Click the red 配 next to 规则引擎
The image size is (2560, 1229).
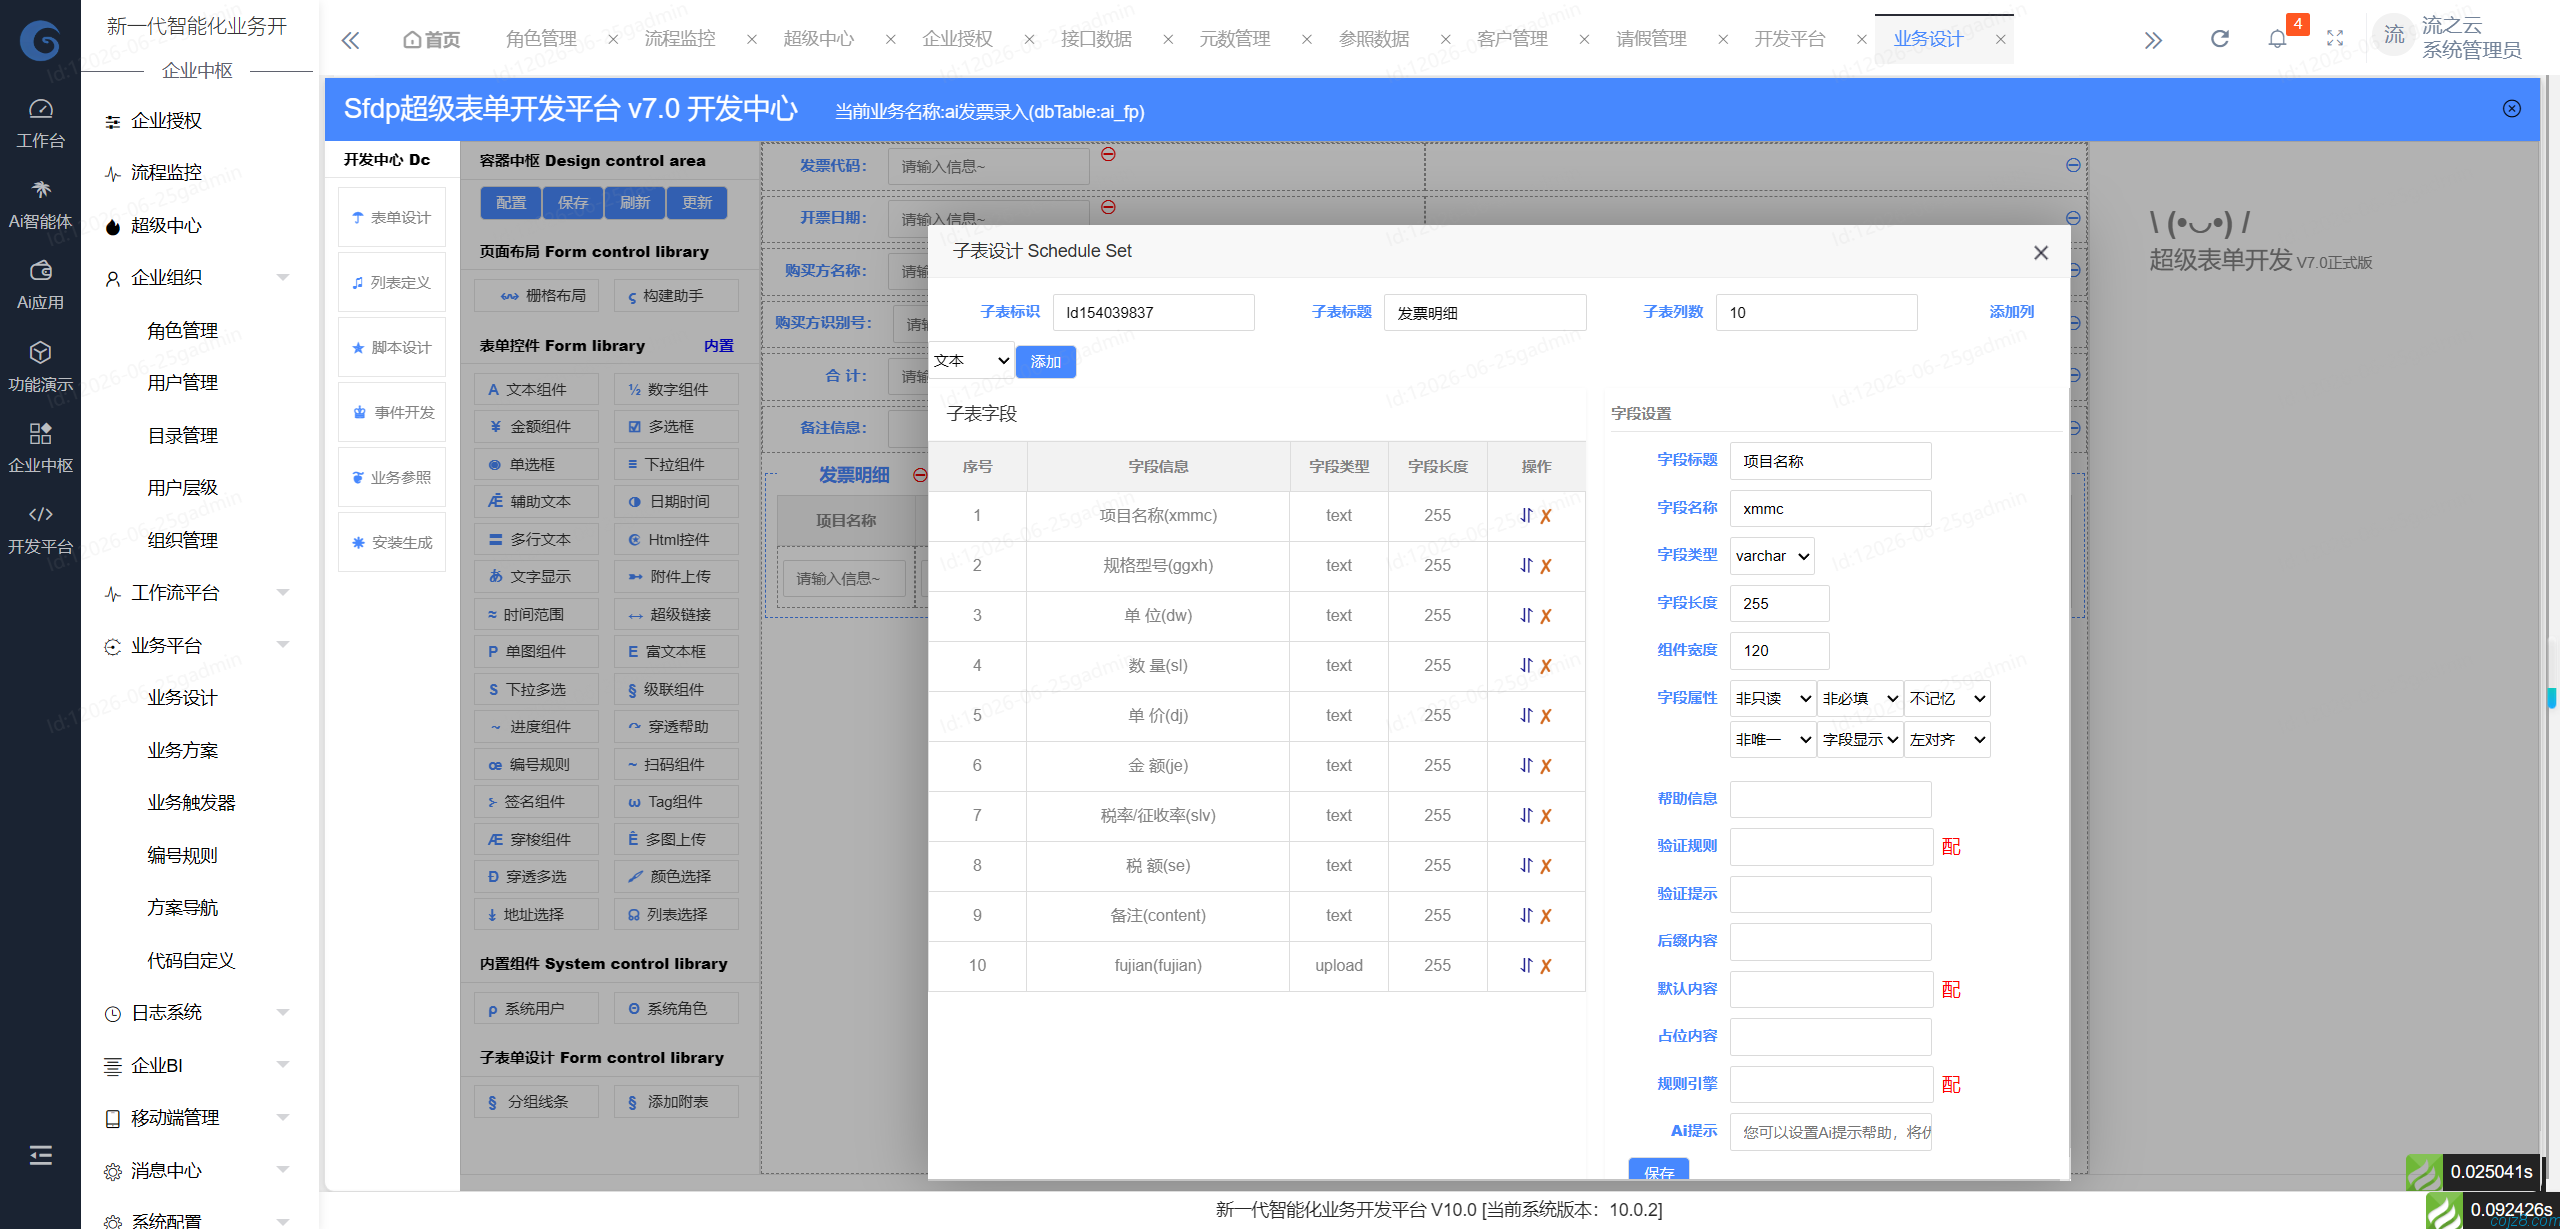pyautogui.click(x=1951, y=1085)
